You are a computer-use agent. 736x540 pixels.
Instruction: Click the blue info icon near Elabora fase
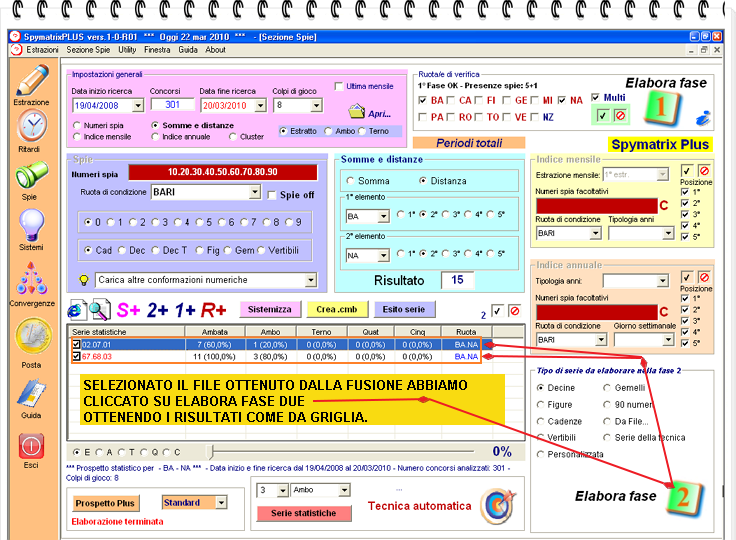tap(703, 118)
